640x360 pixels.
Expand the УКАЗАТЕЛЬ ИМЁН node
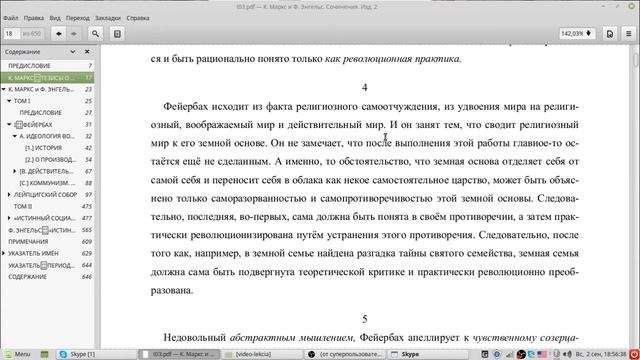click(4, 253)
